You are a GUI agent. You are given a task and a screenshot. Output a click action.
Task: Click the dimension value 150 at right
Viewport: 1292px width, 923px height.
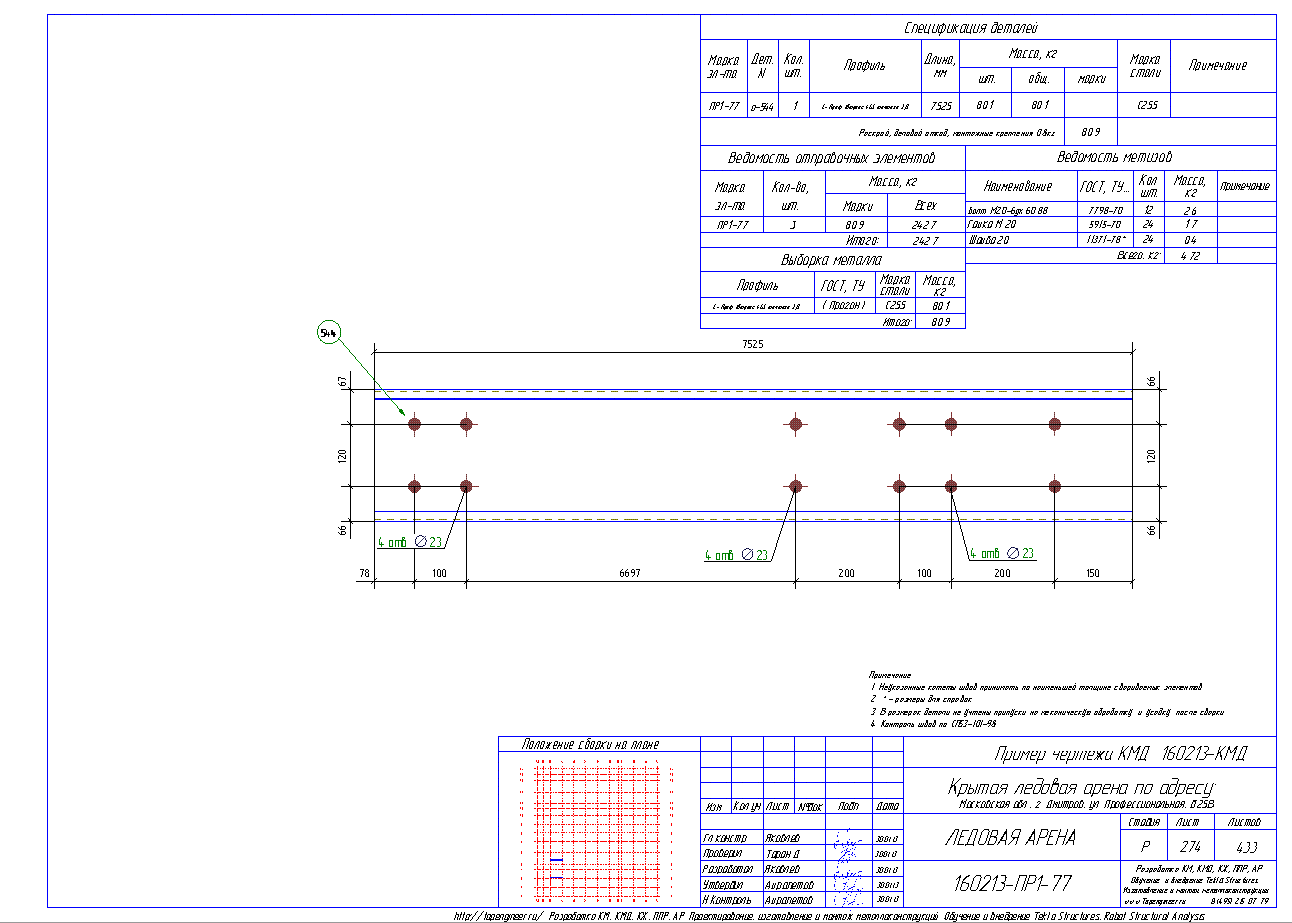pos(1092,573)
